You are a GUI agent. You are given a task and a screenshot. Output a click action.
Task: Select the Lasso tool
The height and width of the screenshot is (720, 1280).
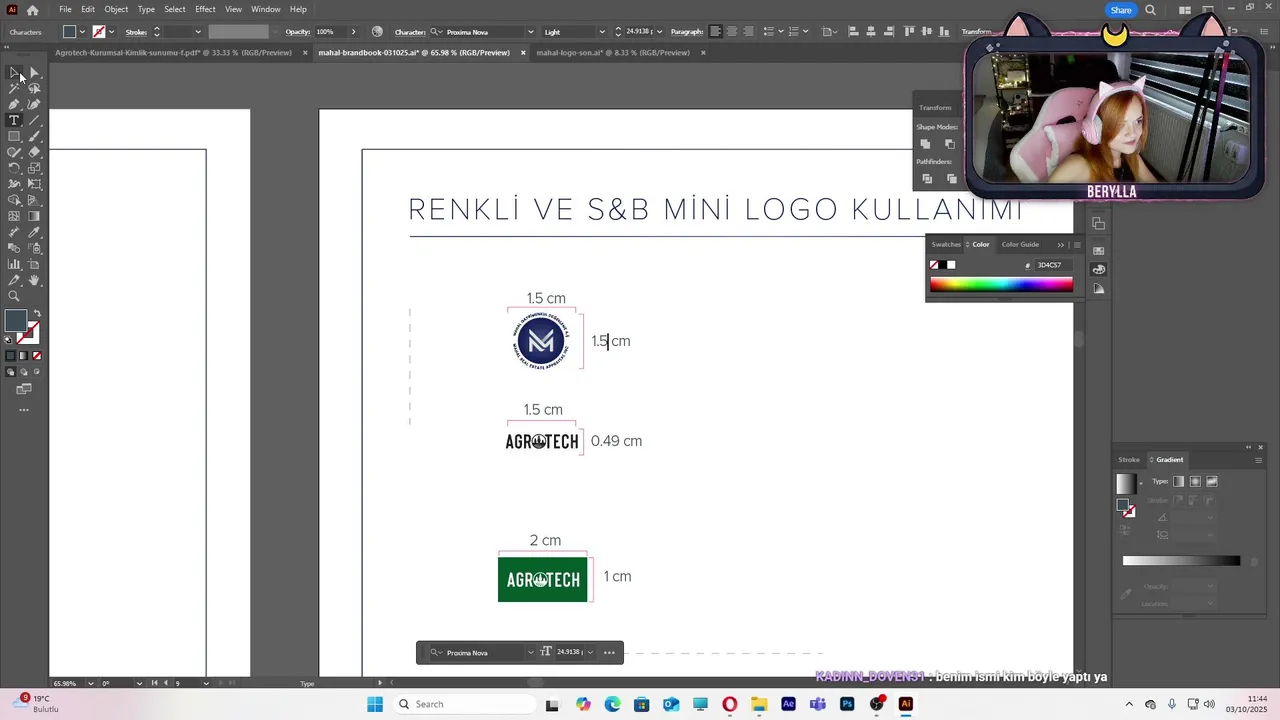(34, 89)
